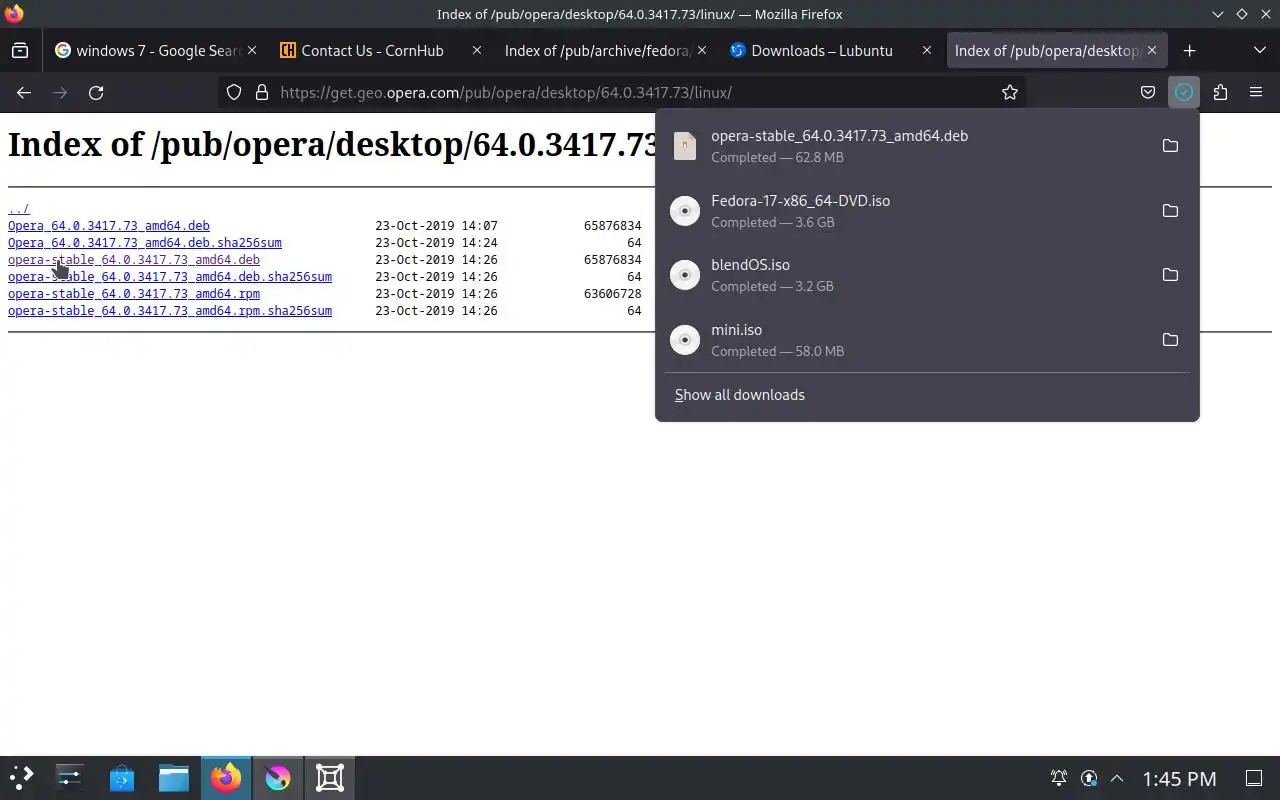Open the extensions puzzle icon

pyautogui.click(x=1220, y=92)
